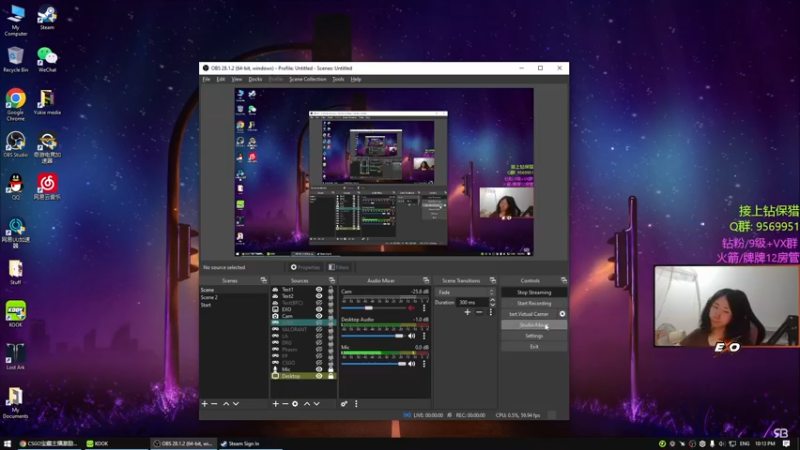Mute the Desktop Audio speaker icon
Viewport: 800px width, 450px height.
412,336
